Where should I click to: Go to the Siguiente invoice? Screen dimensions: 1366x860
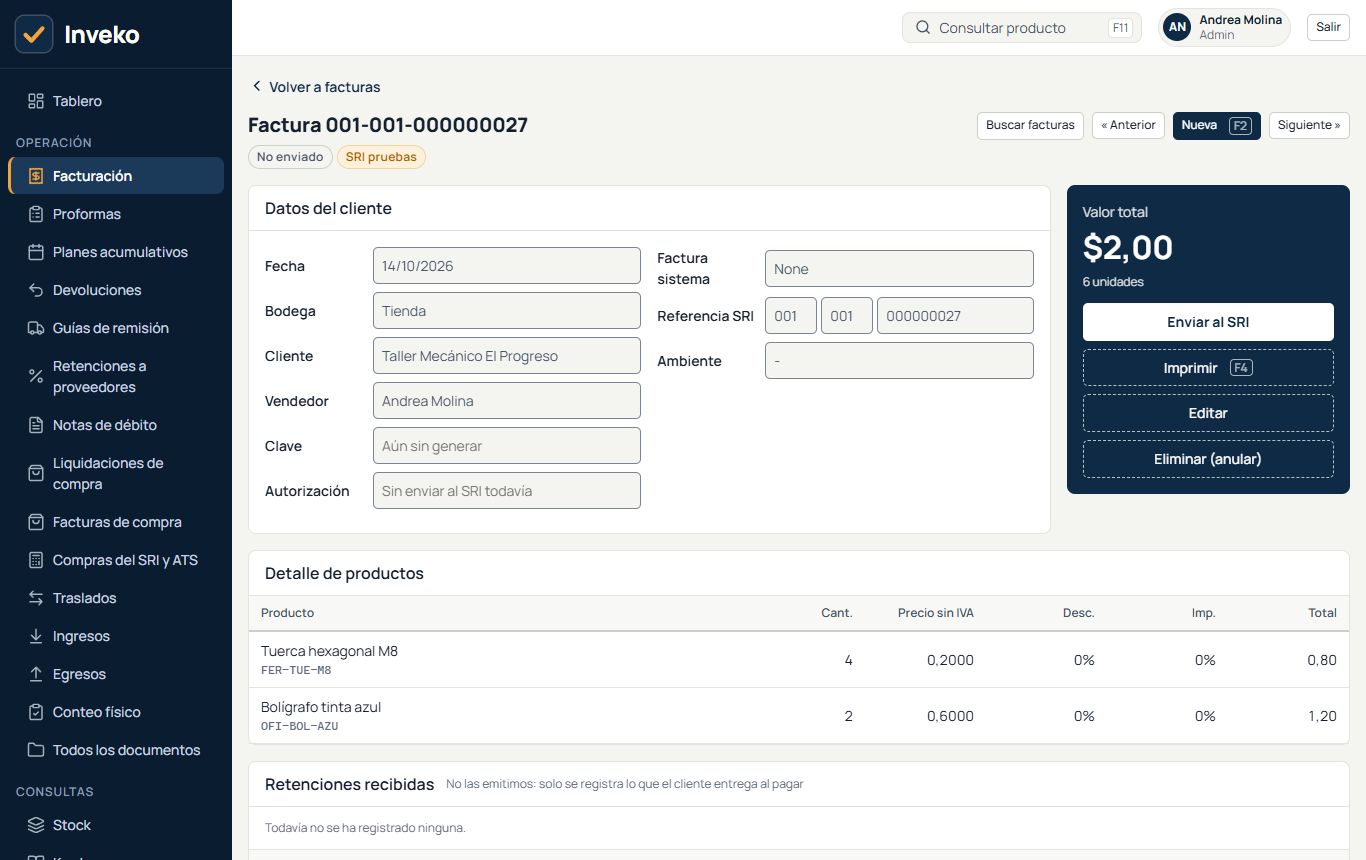click(x=1309, y=125)
